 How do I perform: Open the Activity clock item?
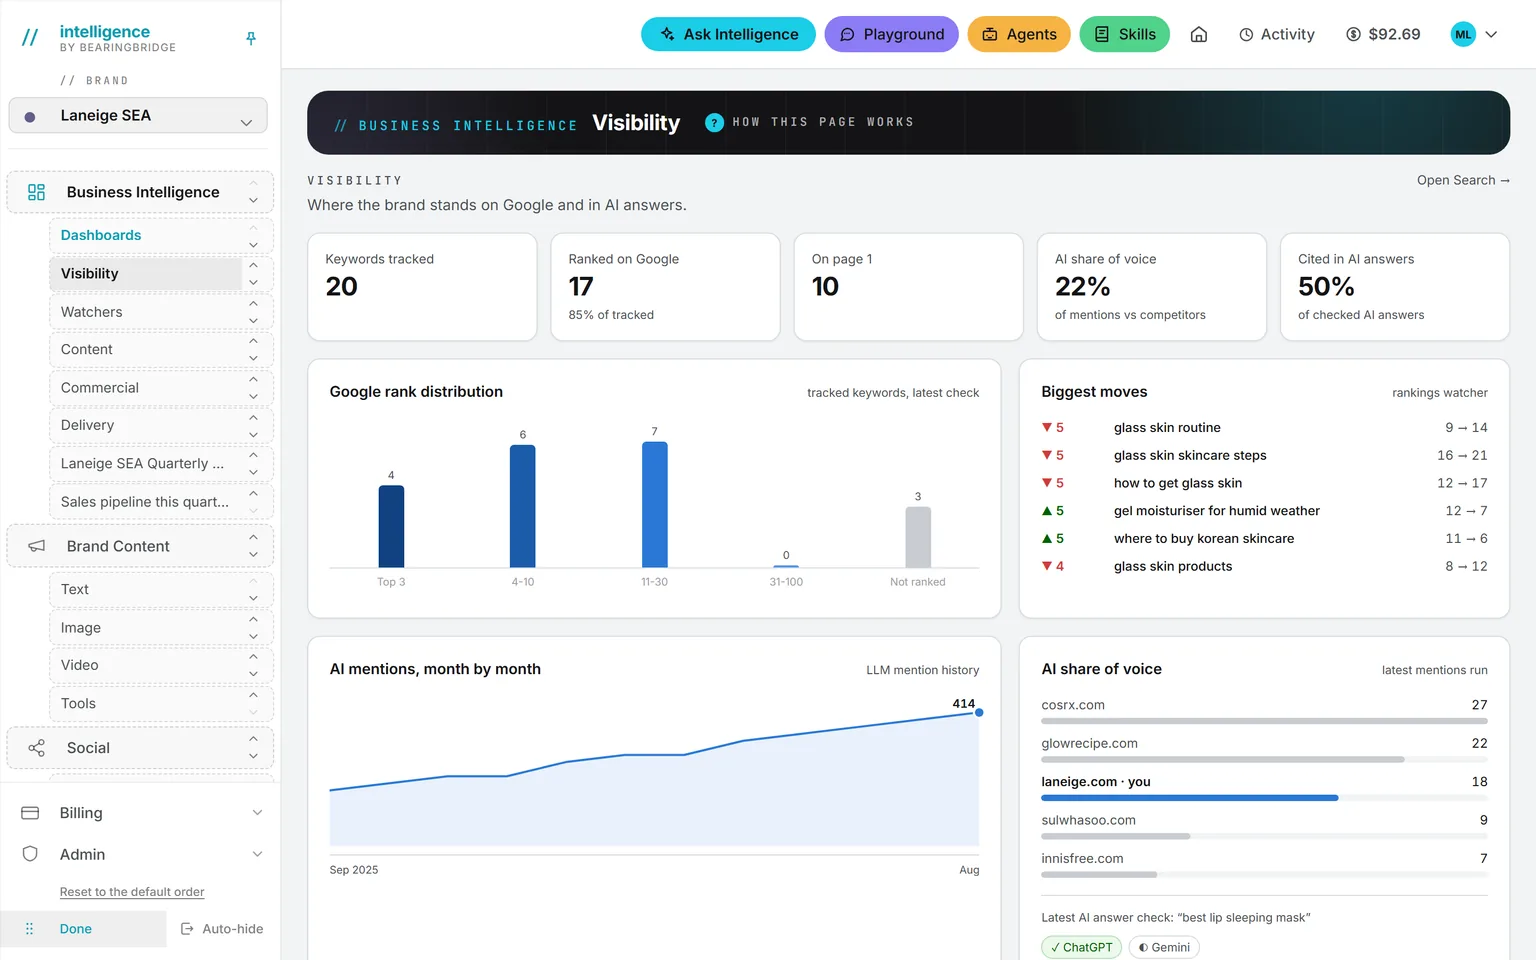tap(1277, 34)
